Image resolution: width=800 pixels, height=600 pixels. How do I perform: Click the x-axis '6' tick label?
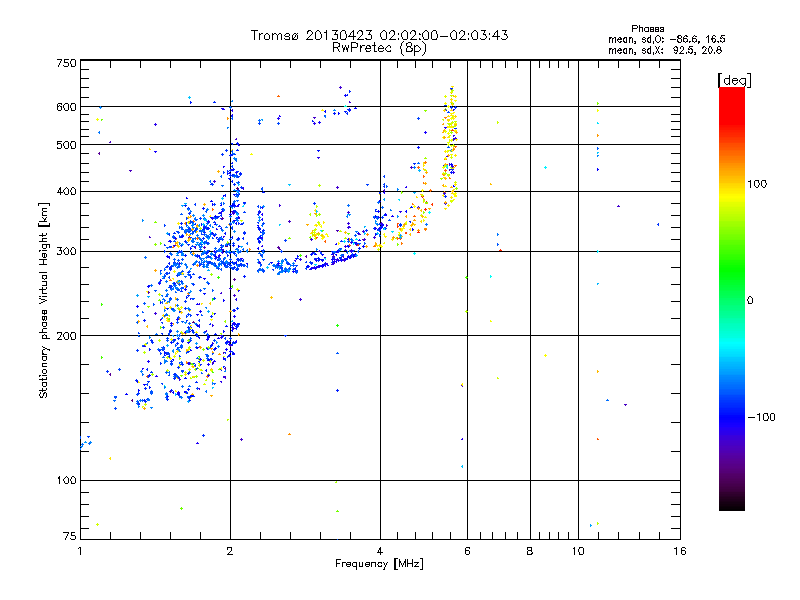point(467,551)
